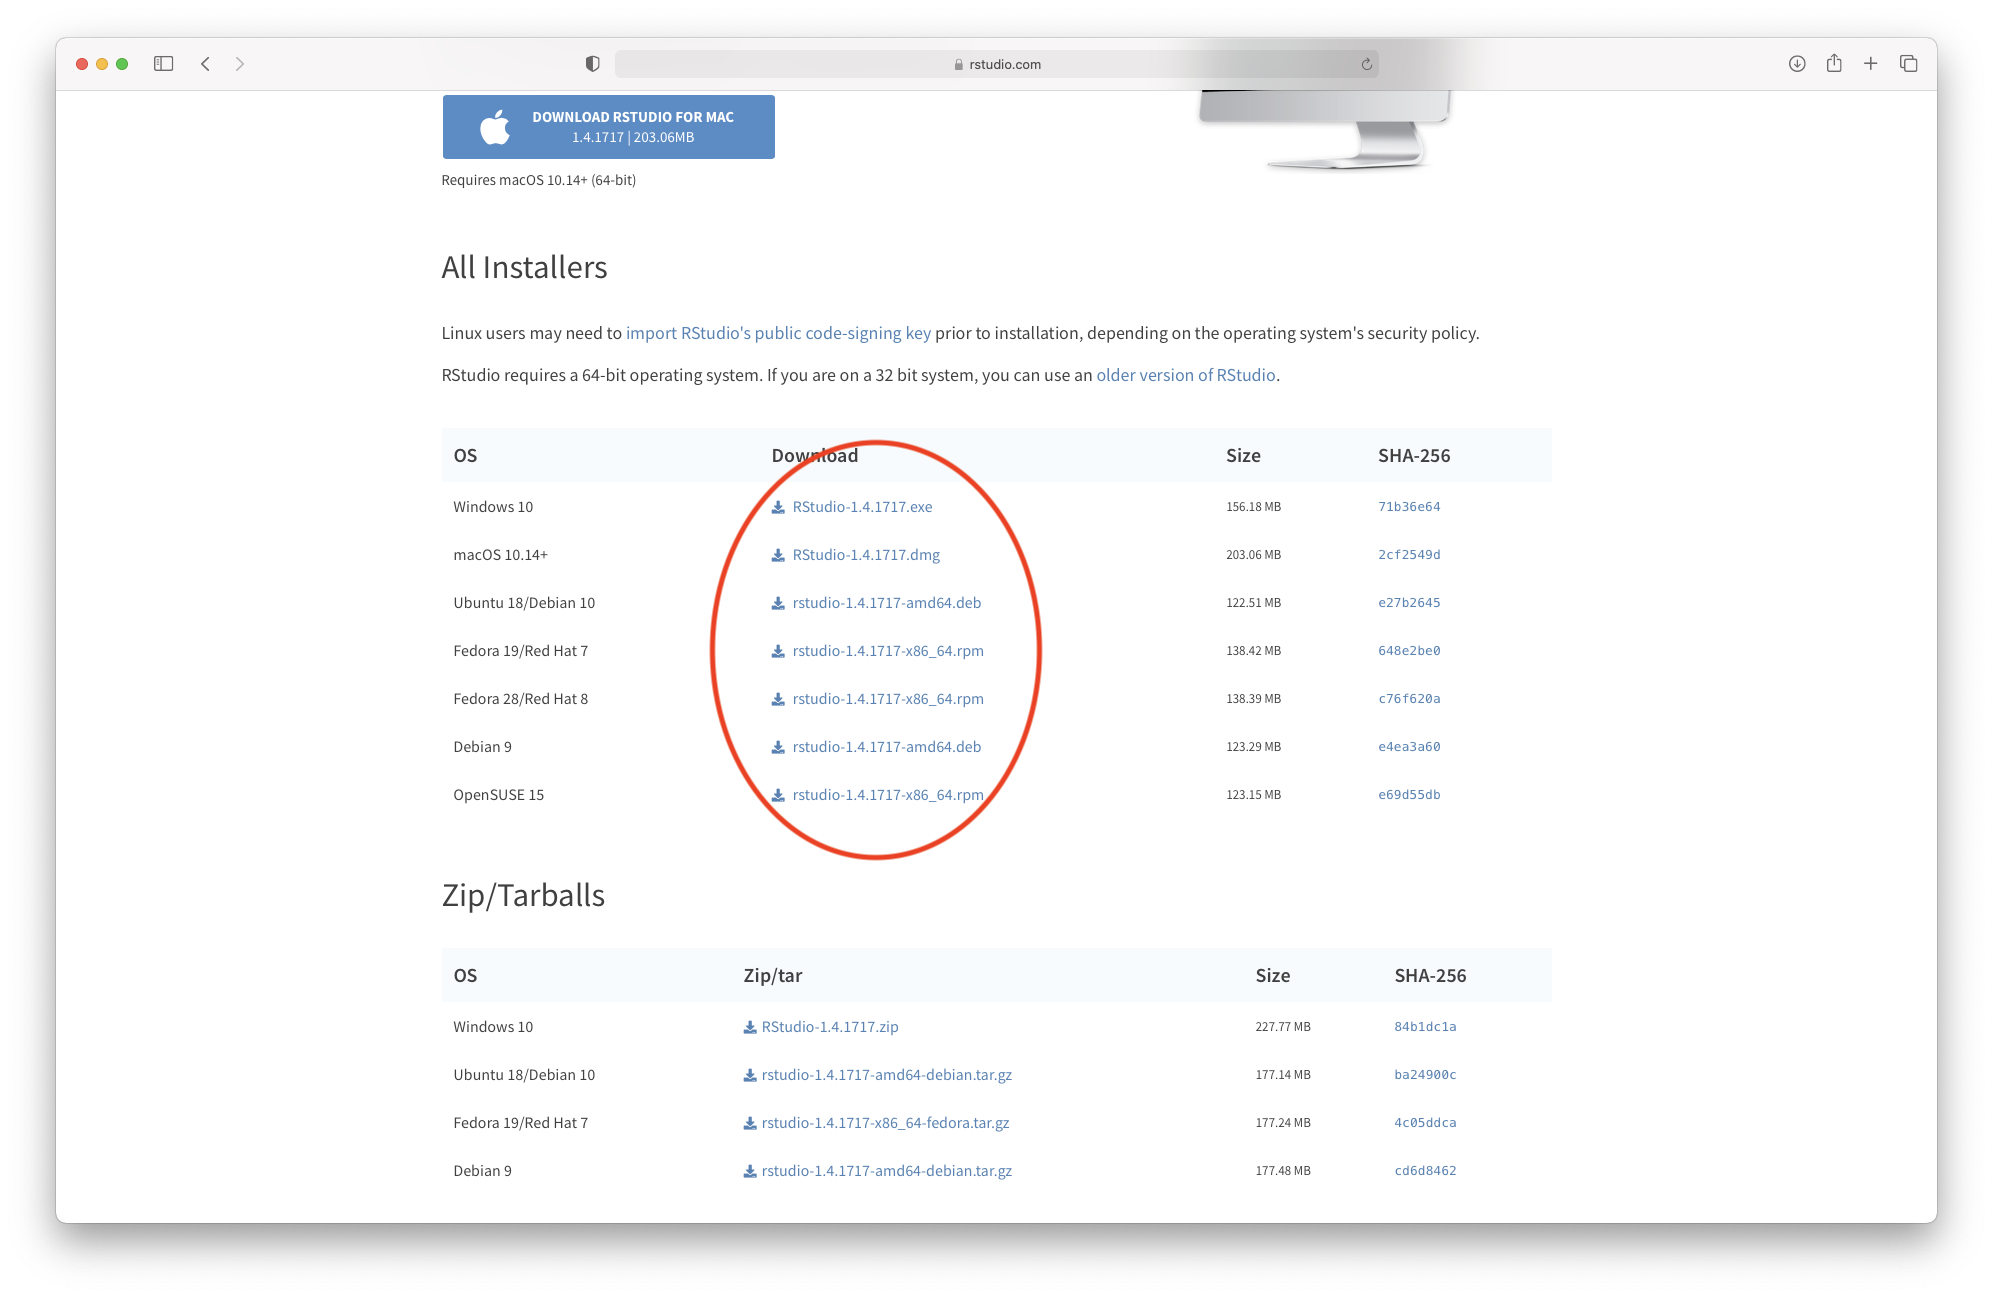Open SHA-256 hash cd6d8462
The width and height of the screenshot is (1993, 1297).
coord(1425,1171)
